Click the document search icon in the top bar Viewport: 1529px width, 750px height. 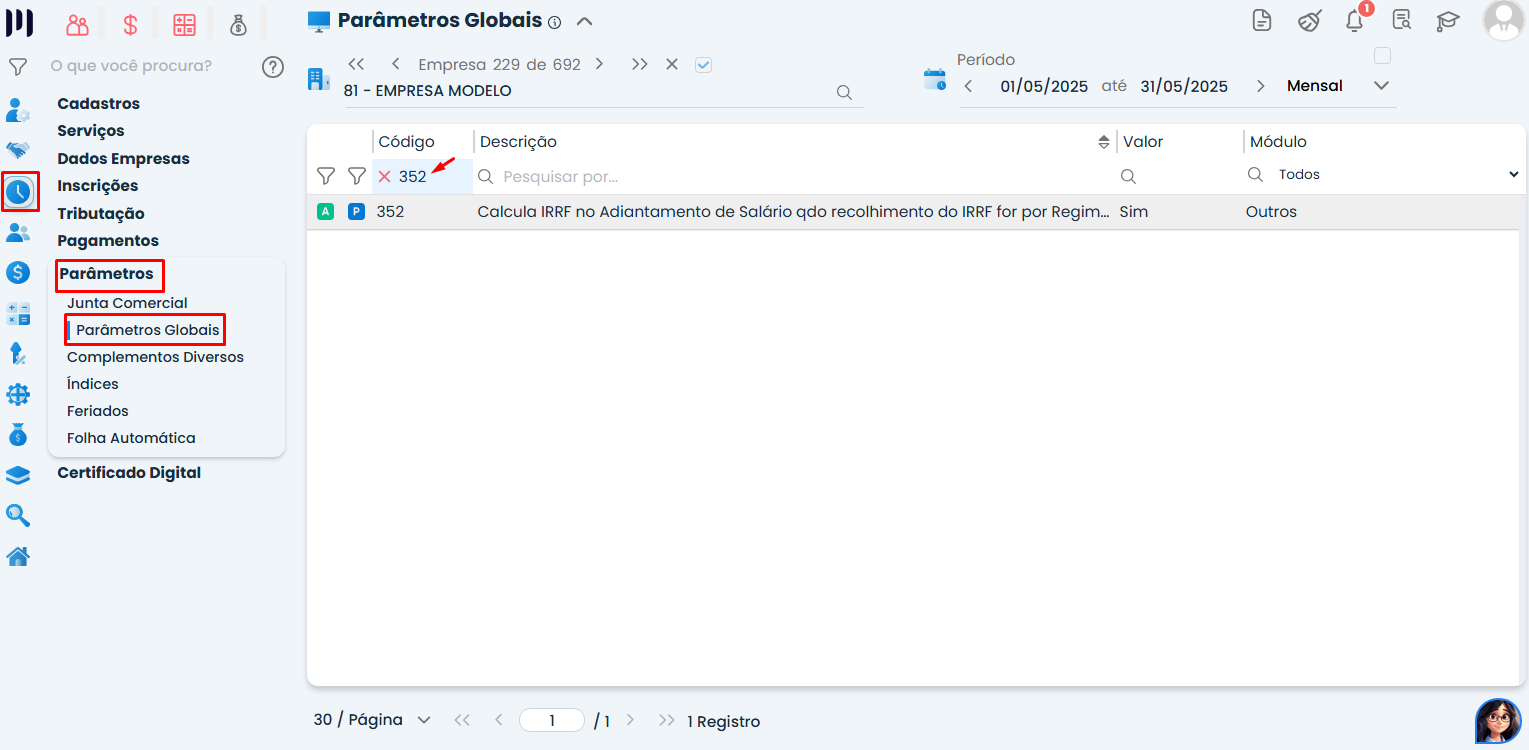pos(1401,20)
